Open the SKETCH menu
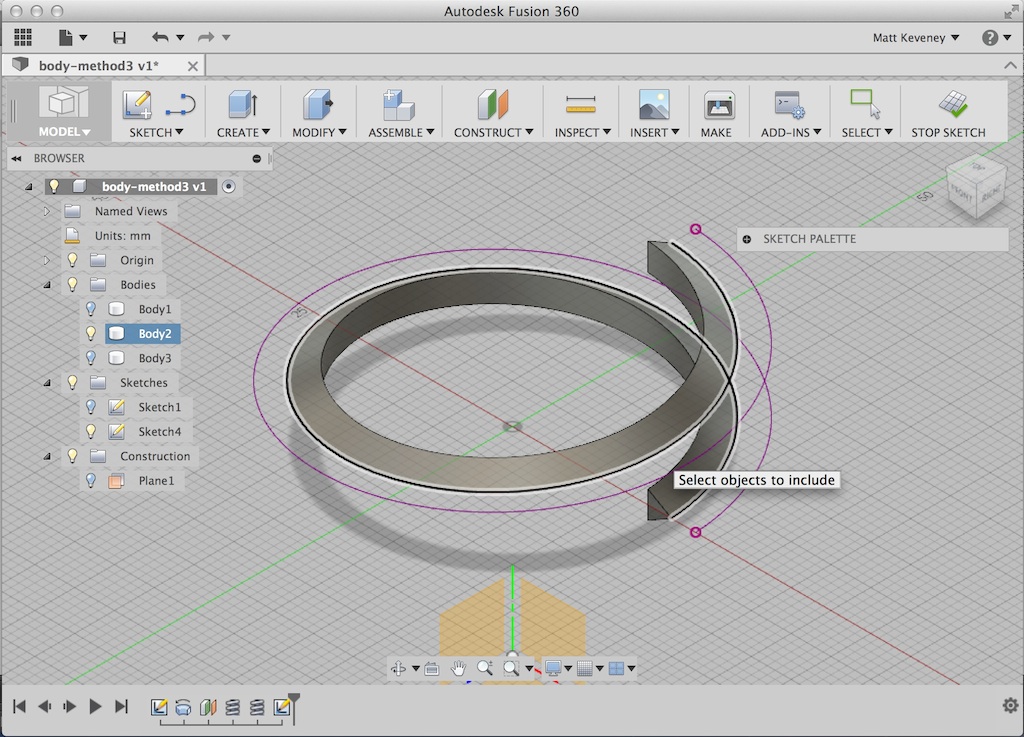The width and height of the screenshot is (1024, 737). (156, 133)
